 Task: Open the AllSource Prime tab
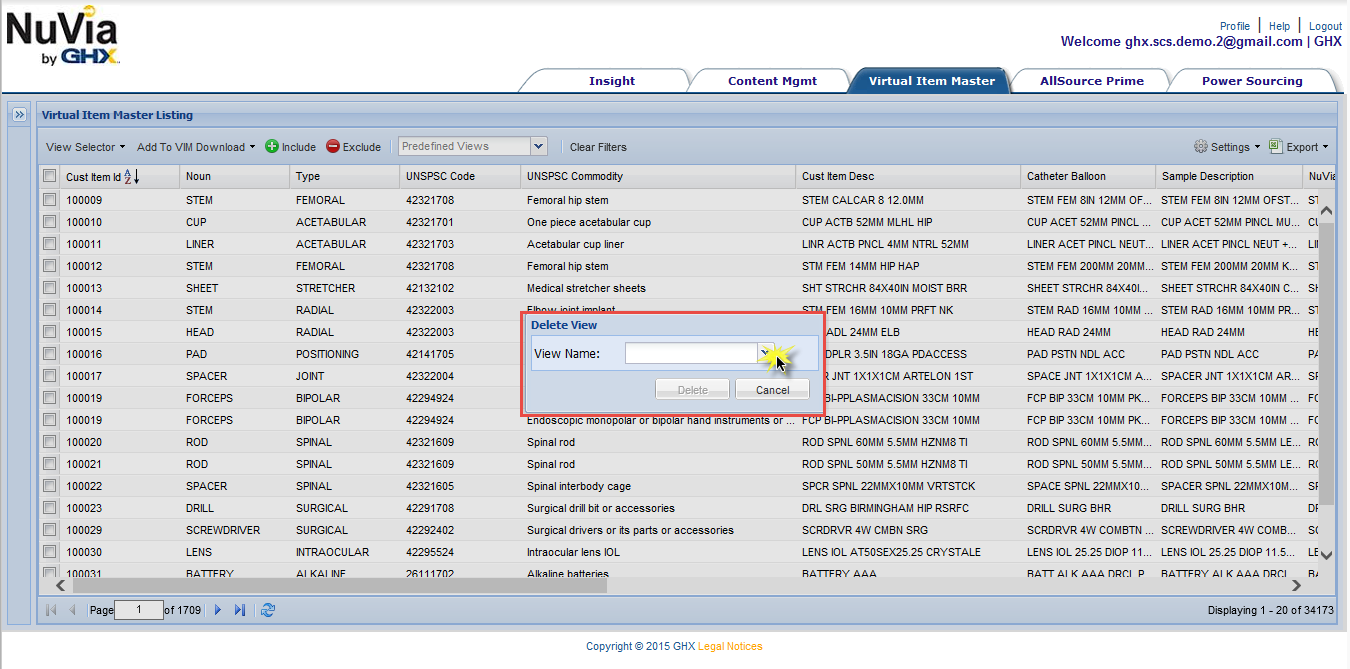pos(1092,81)
